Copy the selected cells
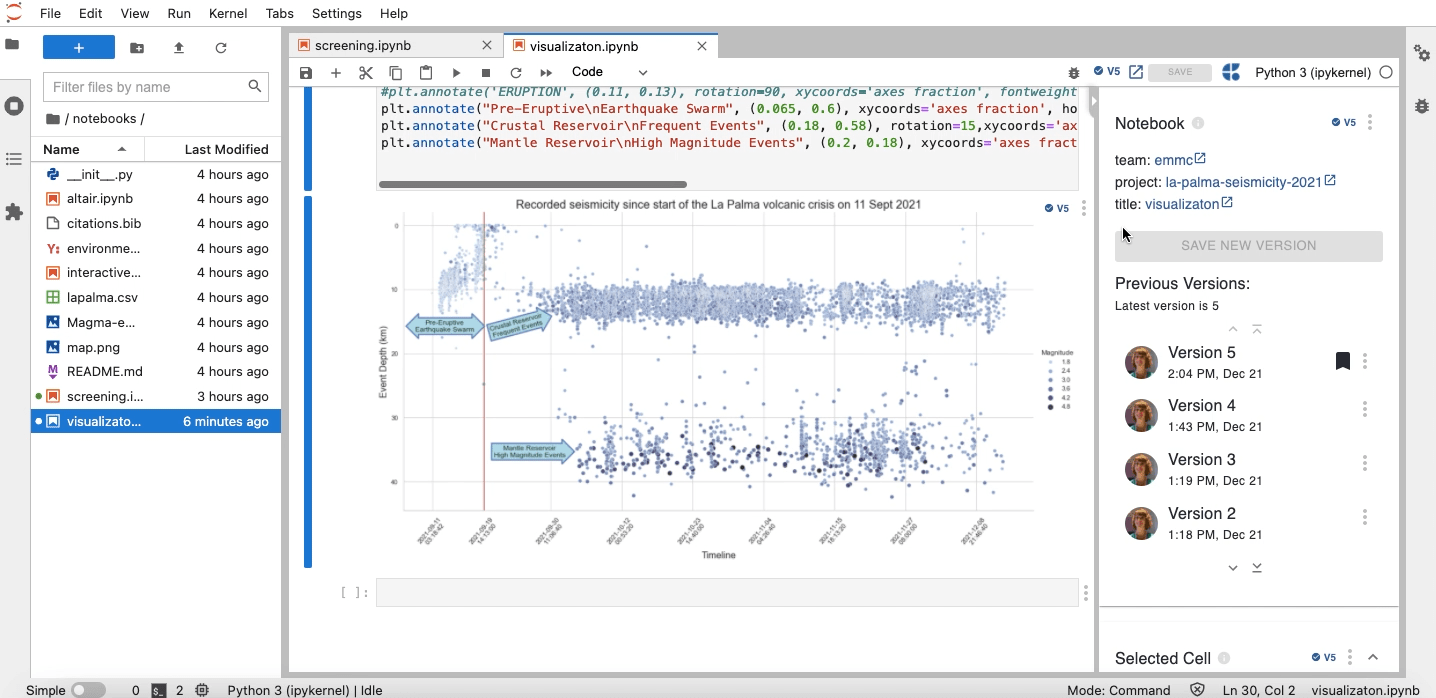1436x698 pixels. coord(396,73)
